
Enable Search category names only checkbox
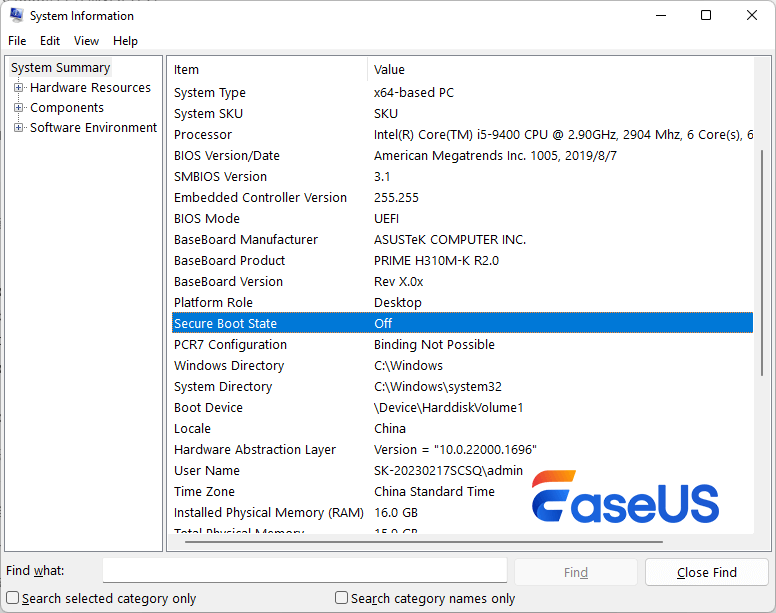coord(341,598)
